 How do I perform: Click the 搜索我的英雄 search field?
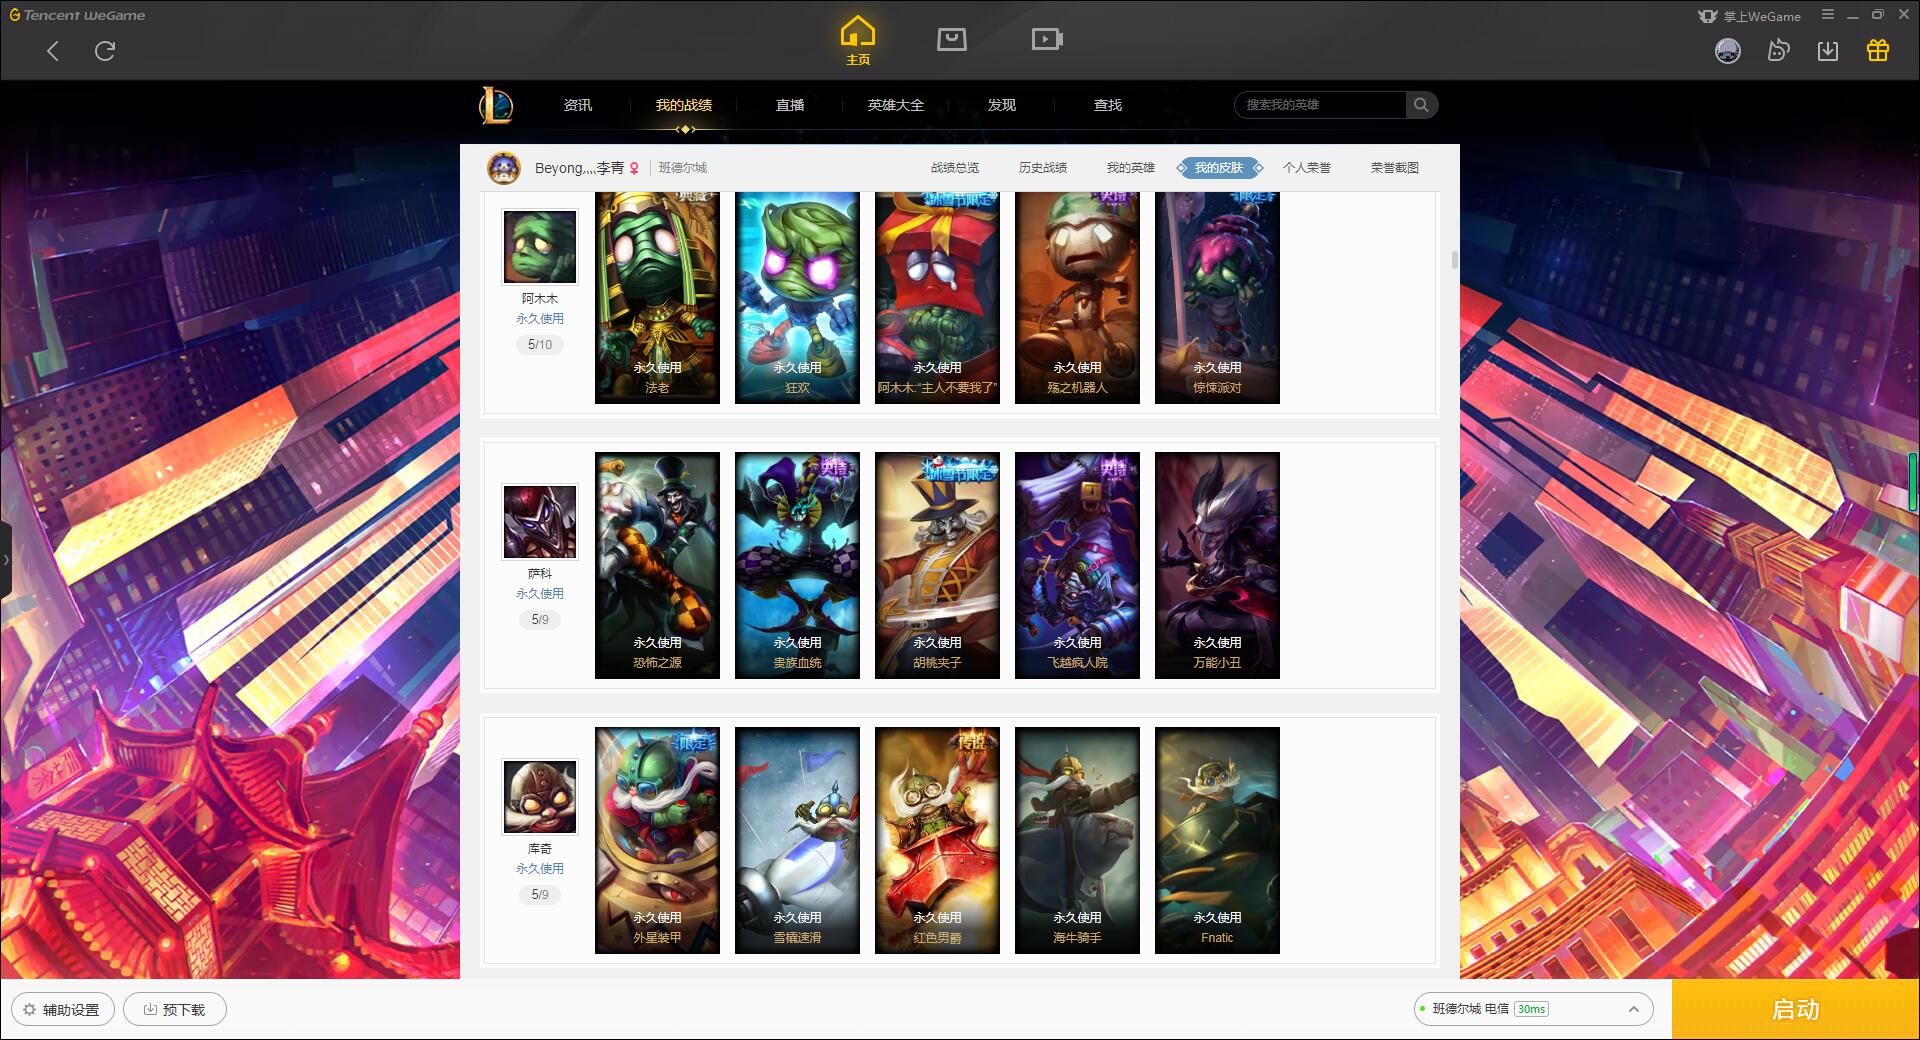point(1320,105)
